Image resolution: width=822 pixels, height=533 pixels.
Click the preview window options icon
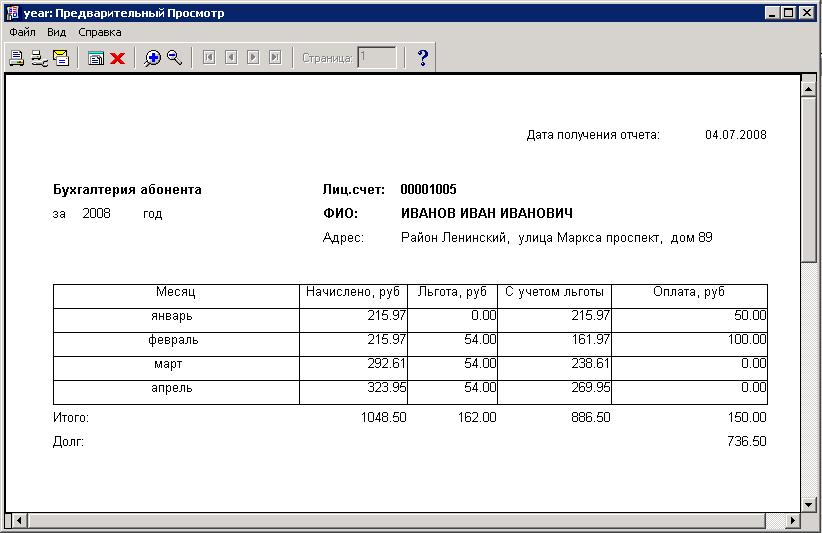95,58
